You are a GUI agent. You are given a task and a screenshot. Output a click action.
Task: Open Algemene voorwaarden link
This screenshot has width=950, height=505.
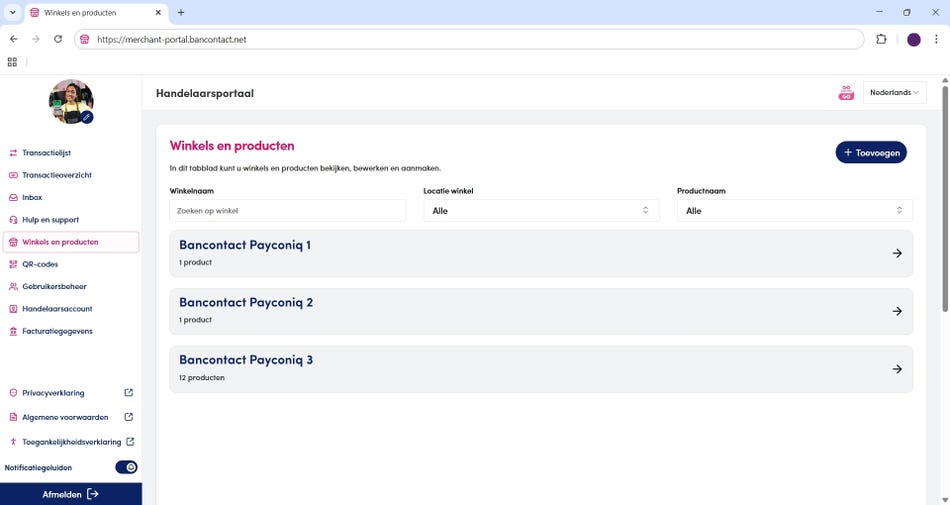[x=65, y=417]
